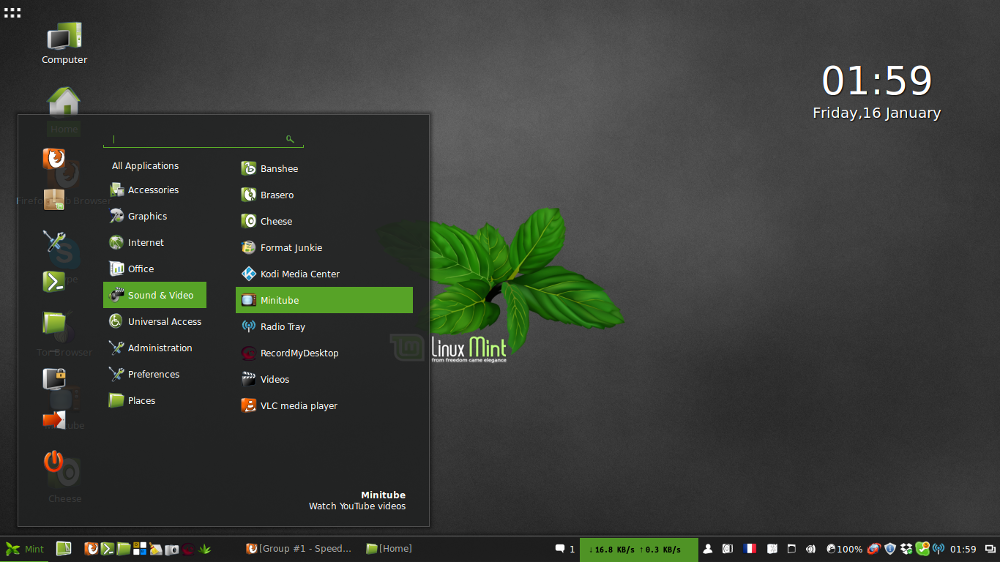Image resolution: width=1000 pixels, height=562 pixels.
Task: Select the Graphics category
Action: click(154, 216)
